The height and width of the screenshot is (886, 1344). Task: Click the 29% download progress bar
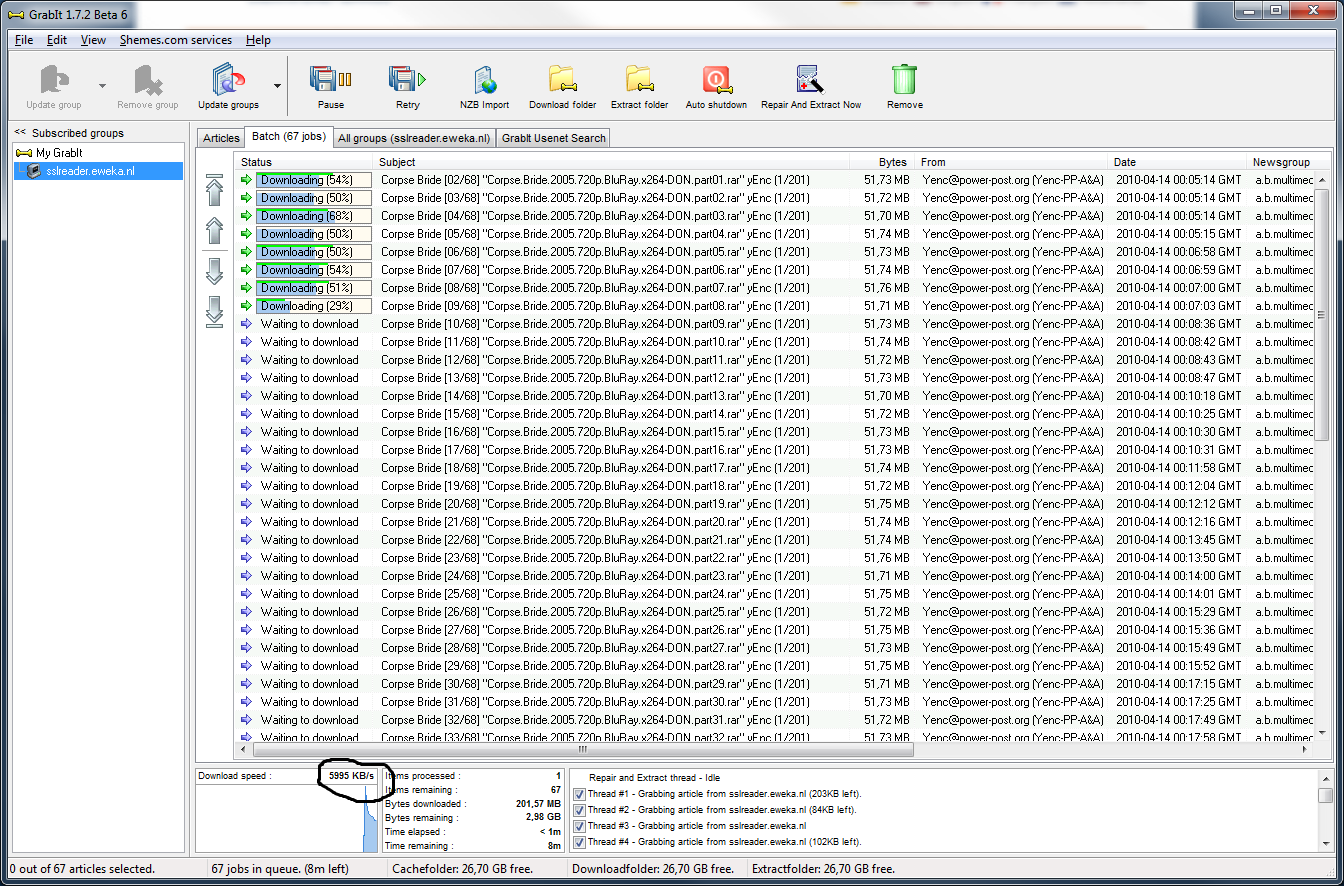(x=314, y=306)
